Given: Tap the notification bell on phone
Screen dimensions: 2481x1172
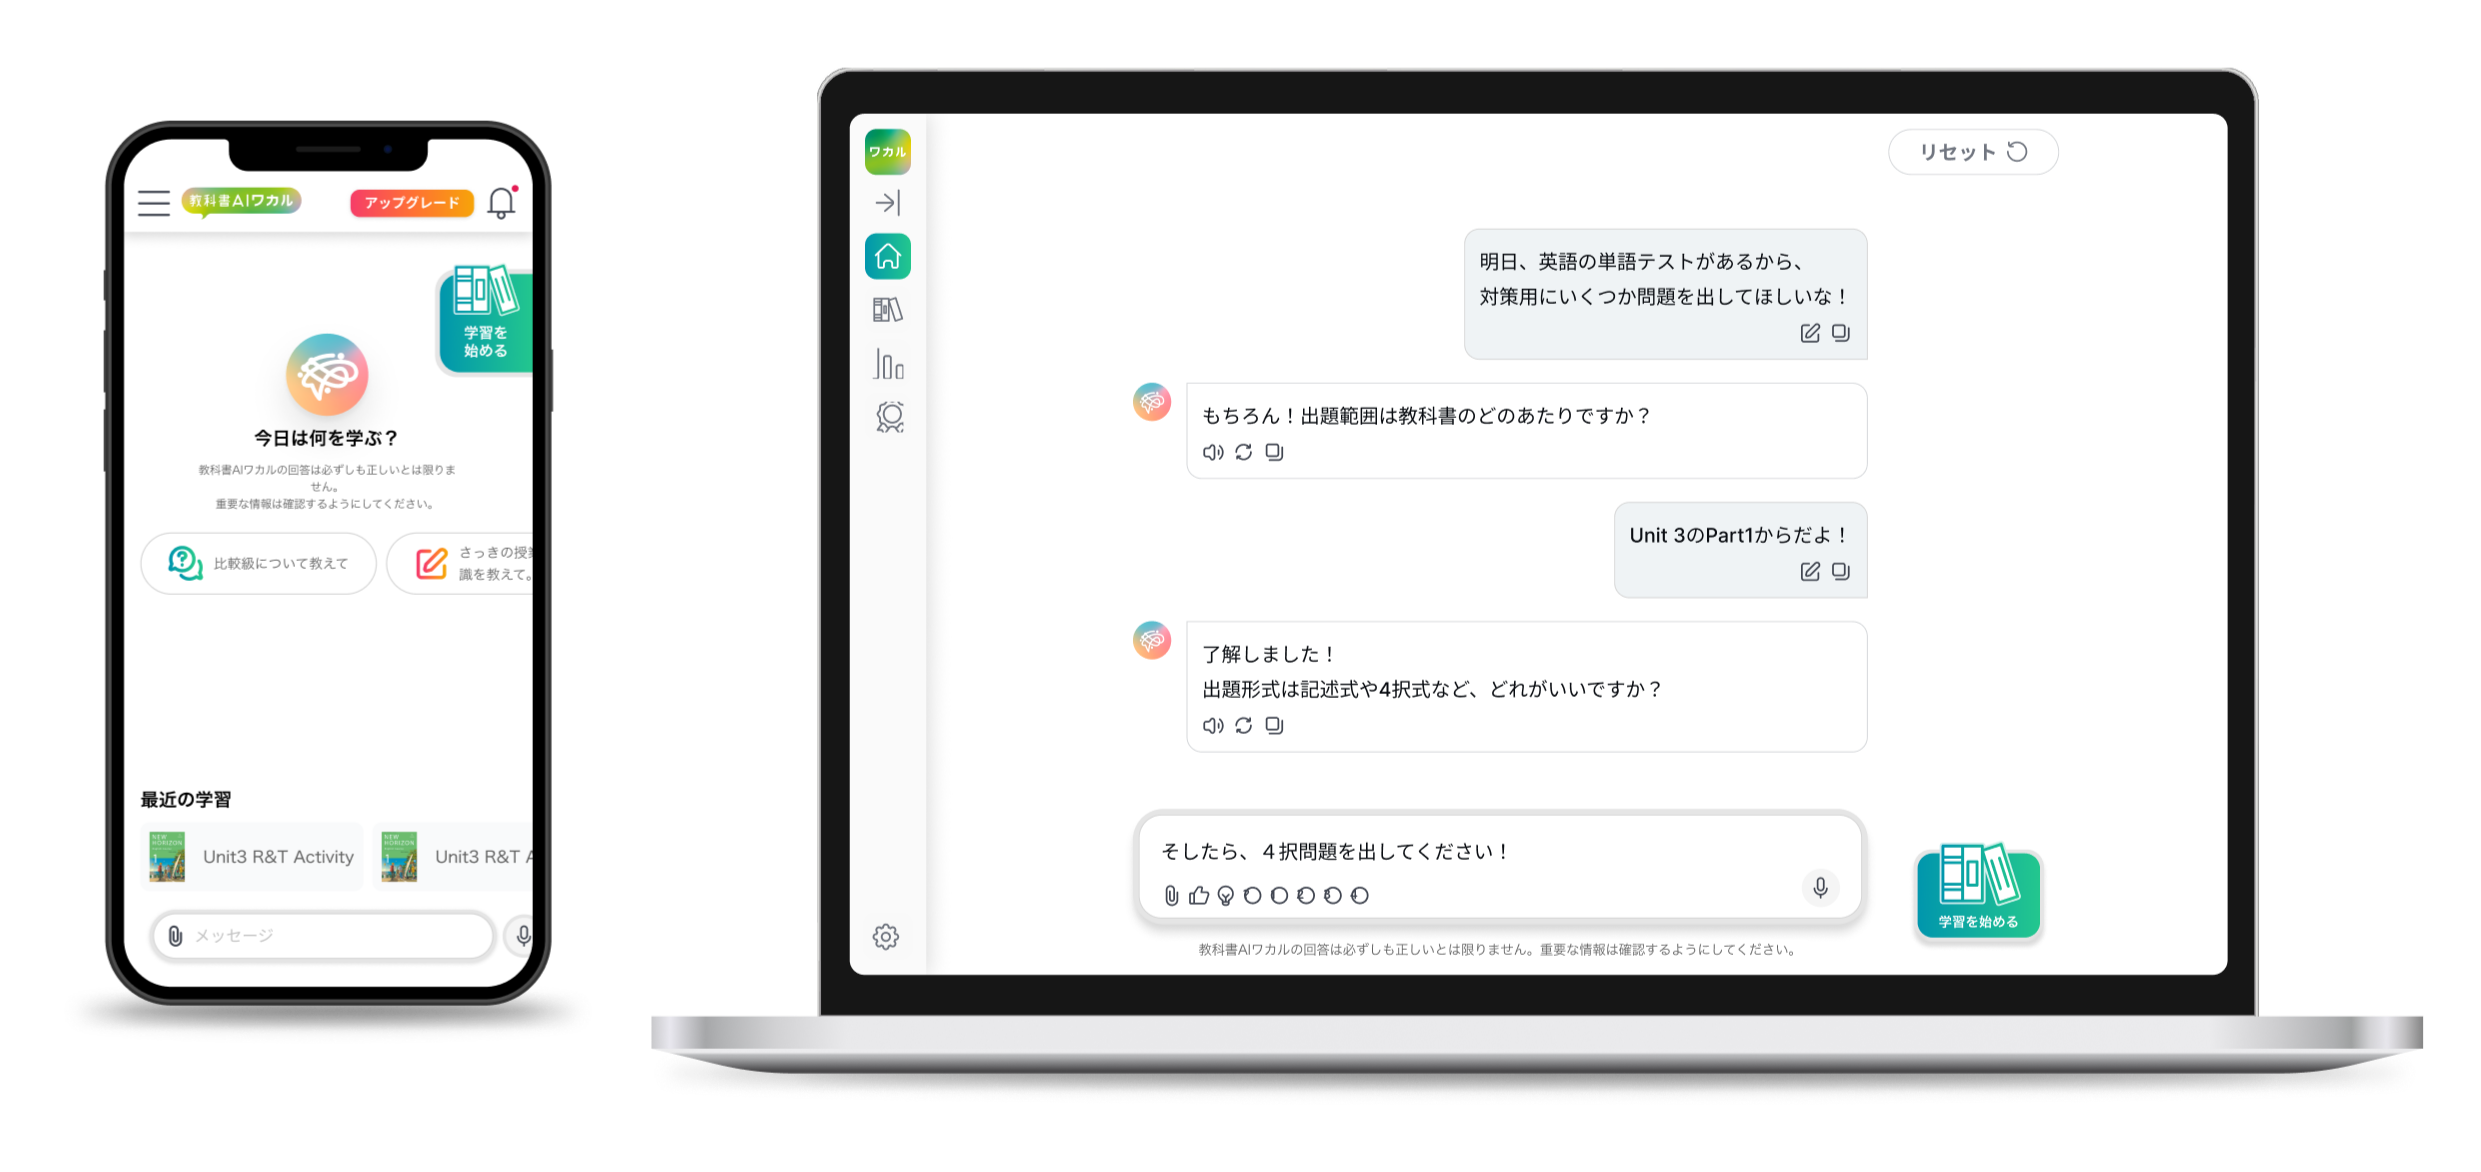Looking at the screenshot, I should click(x=501, y=203).
